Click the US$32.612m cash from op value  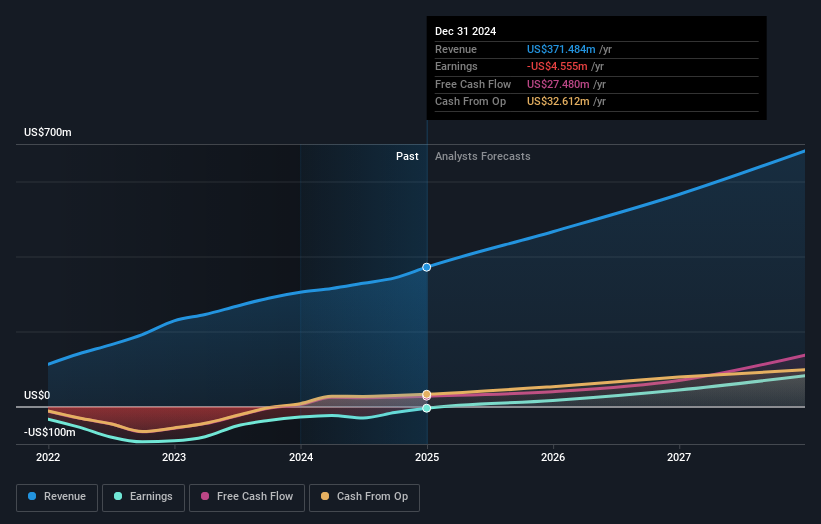click(x=558, y=102)
